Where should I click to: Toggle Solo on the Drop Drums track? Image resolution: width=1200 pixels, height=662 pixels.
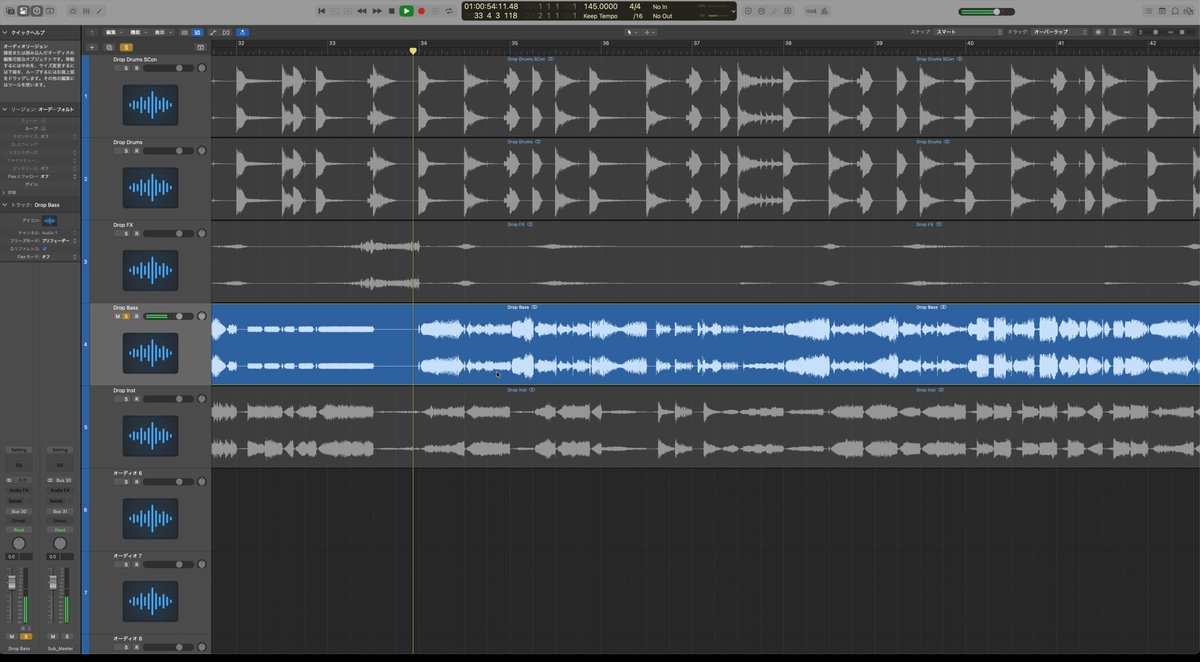pyautogui.click(x=126, y=150)
